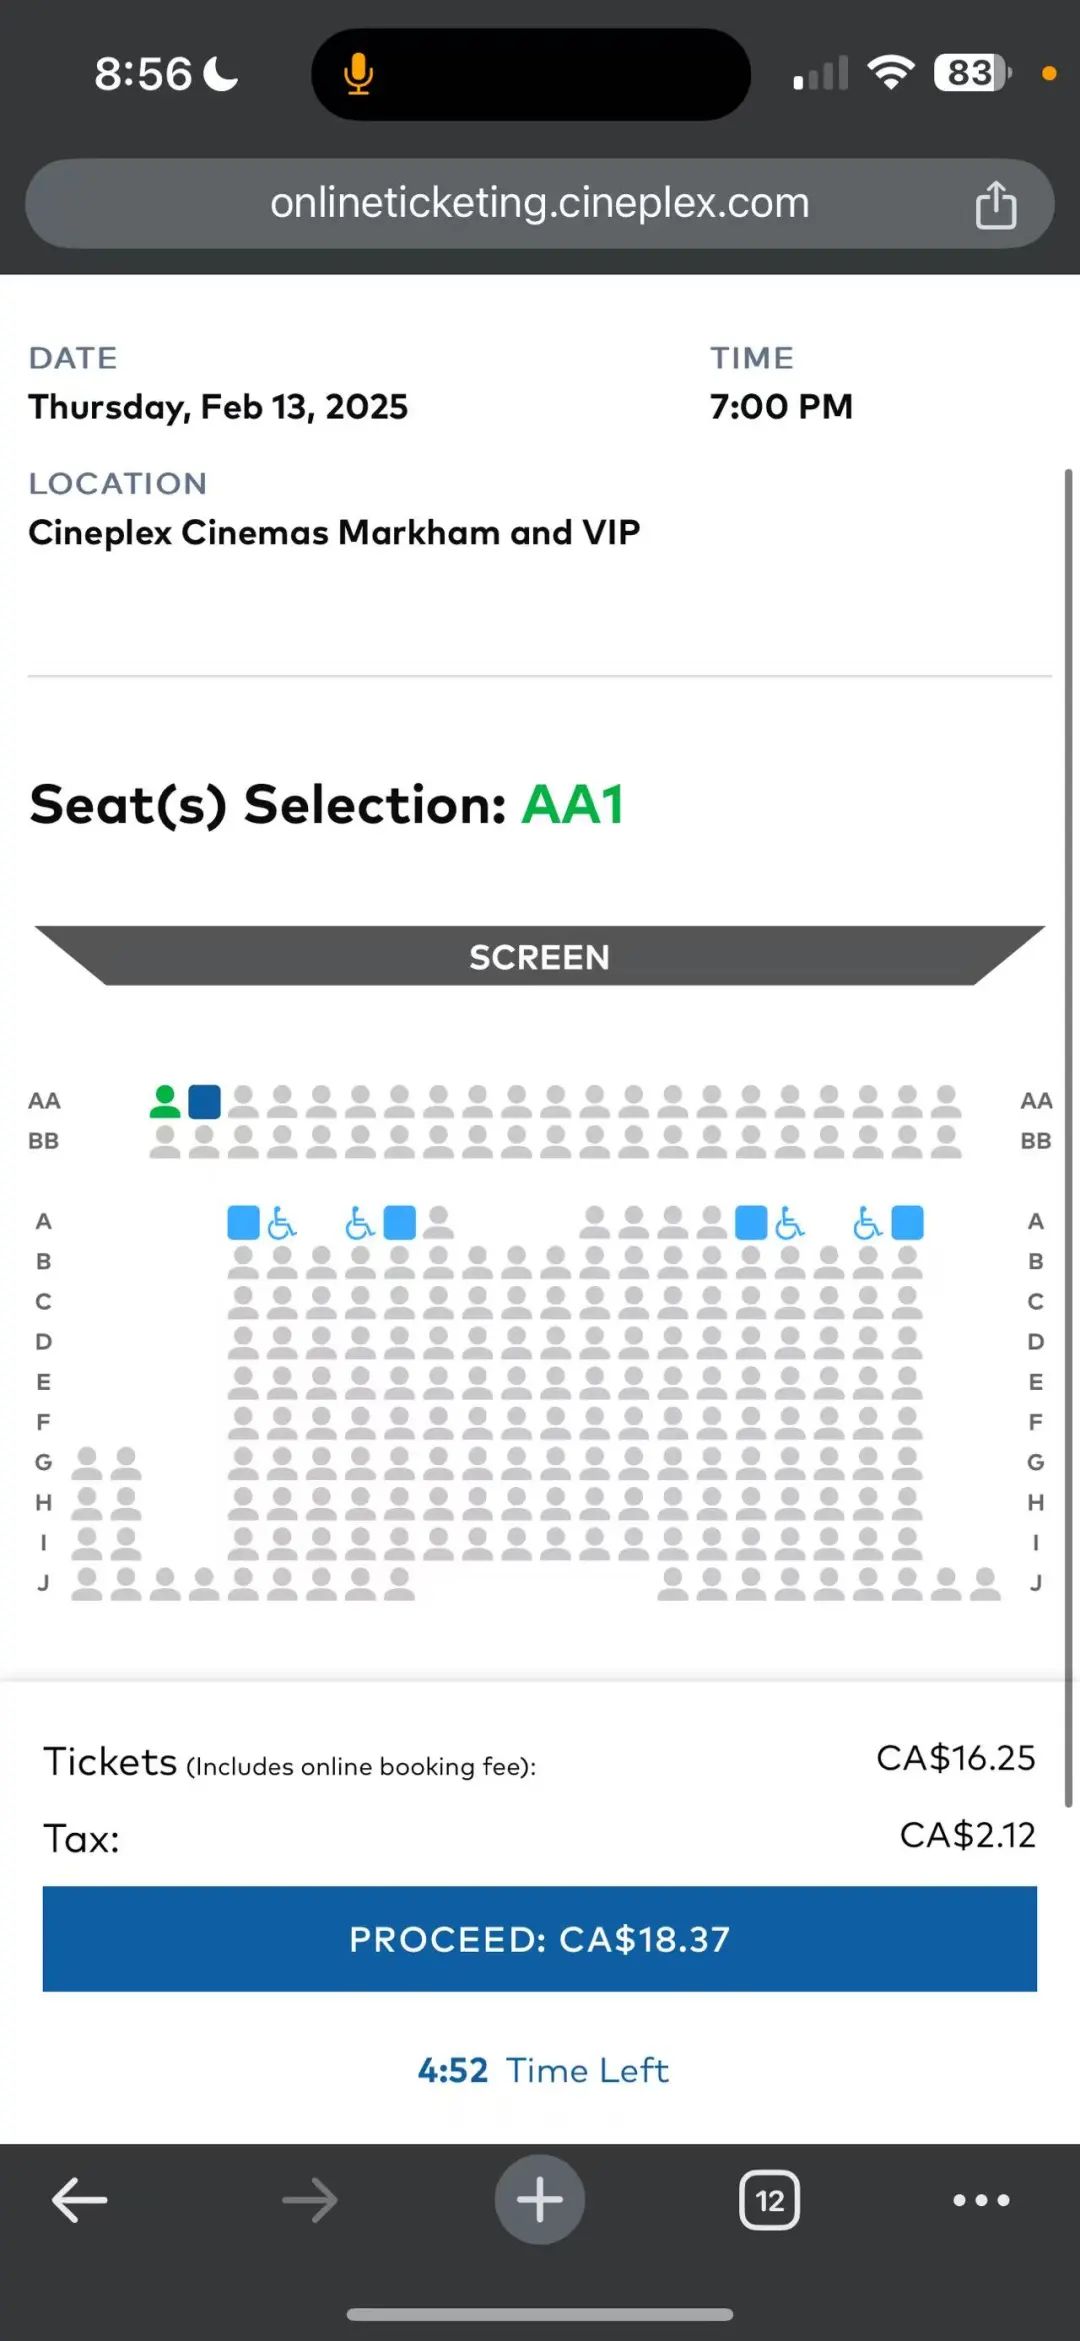1080x2341 pixels.
Task: Tap the orange microphone indicator at top
Action: (x=358, y=74)
